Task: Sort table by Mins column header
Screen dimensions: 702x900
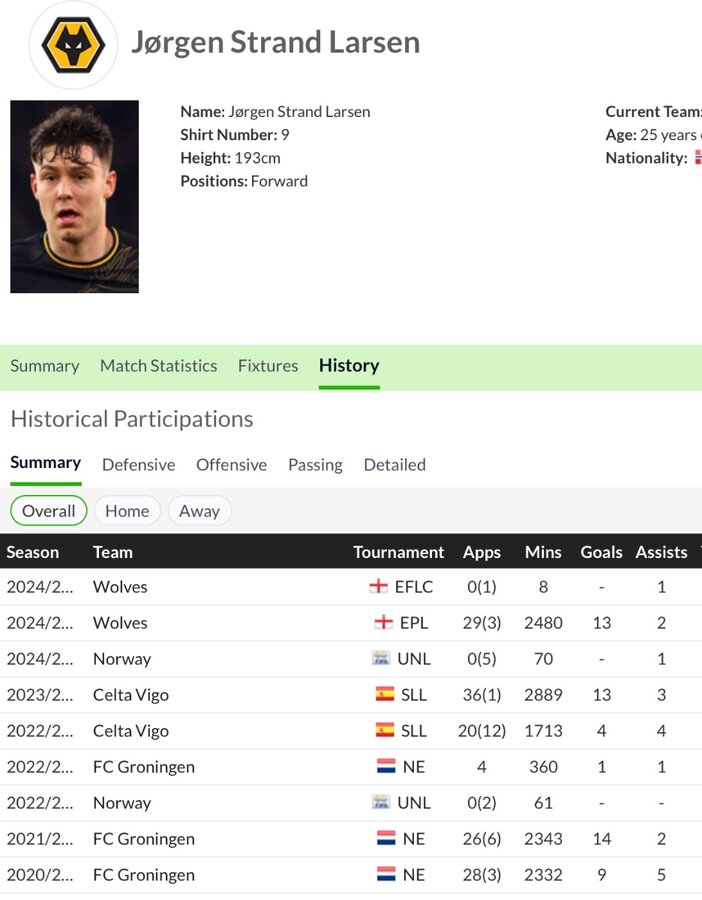Action: [543, 552]
